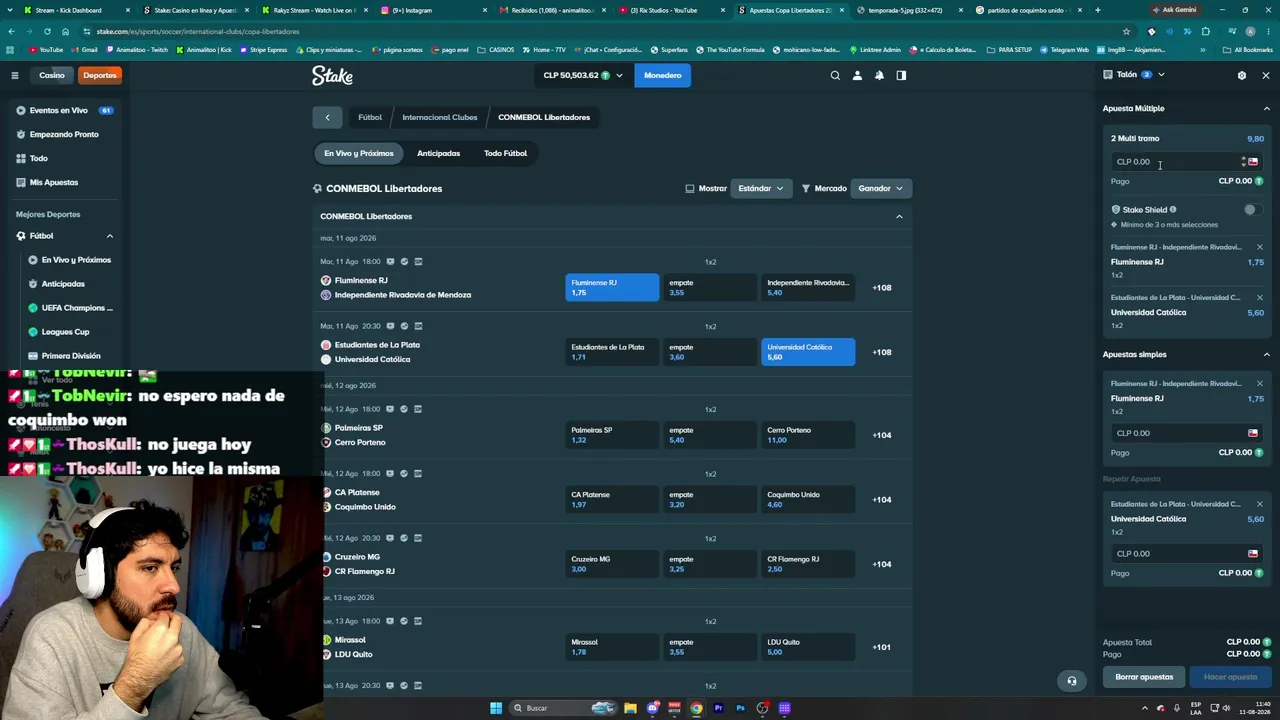This screenshot has height=720, width=1280.
Task: Open the notifications bell
Action: [879, 75]
